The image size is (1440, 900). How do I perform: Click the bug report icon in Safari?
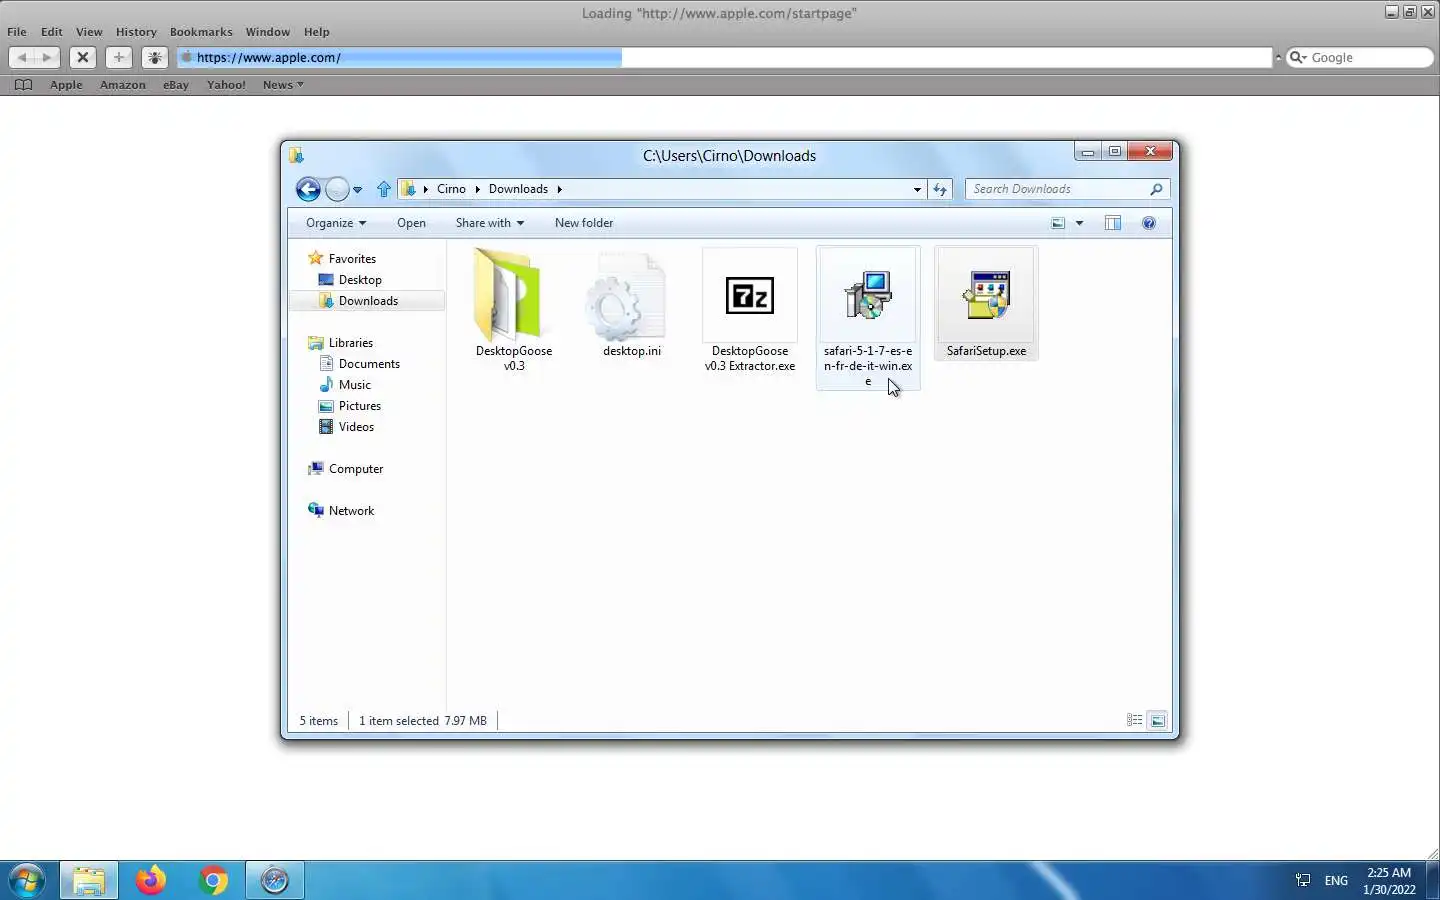point(155,57)
